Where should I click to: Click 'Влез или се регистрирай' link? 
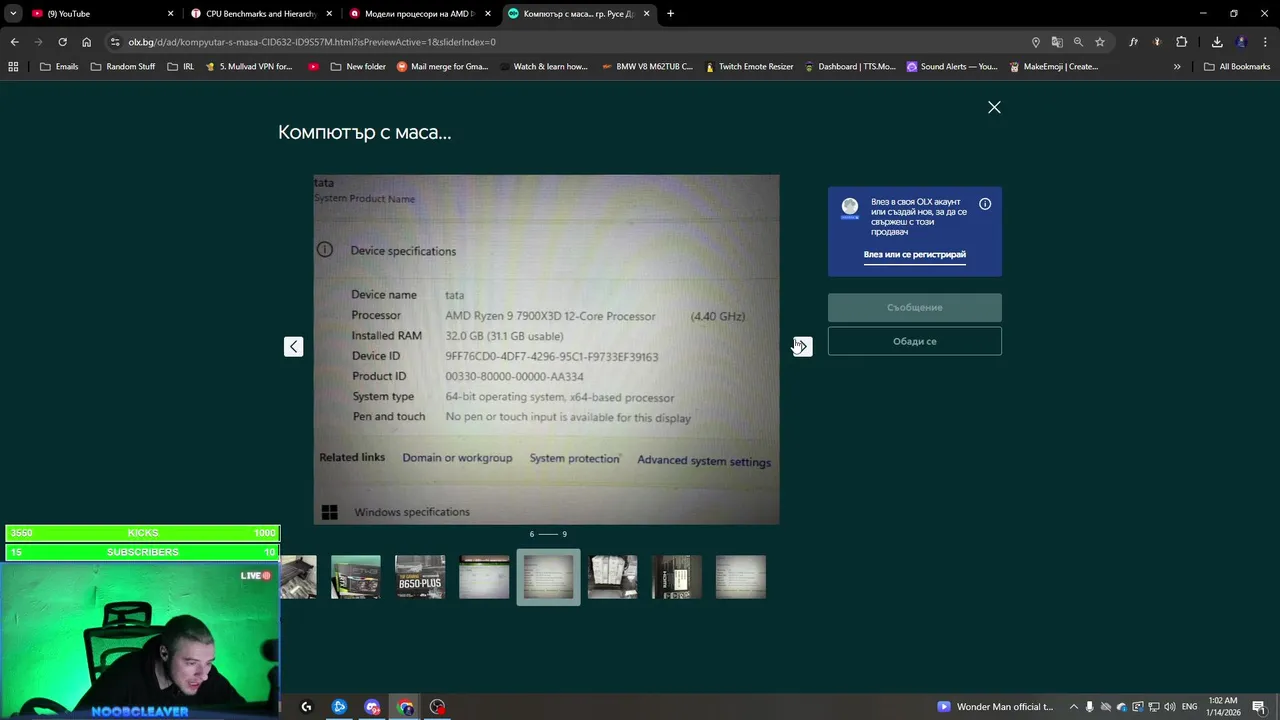tap(915, 255)
